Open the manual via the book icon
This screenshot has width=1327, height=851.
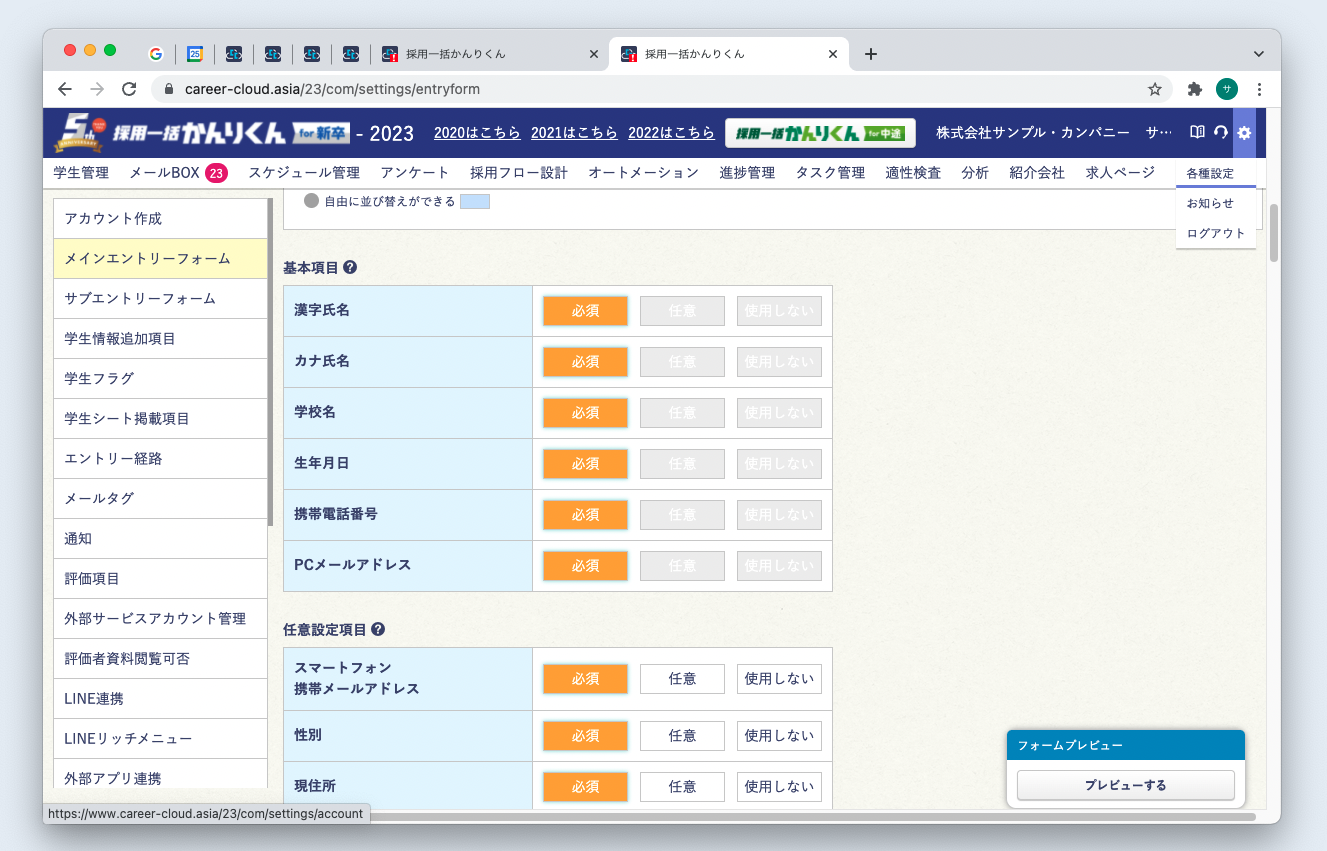[1196, 132]
